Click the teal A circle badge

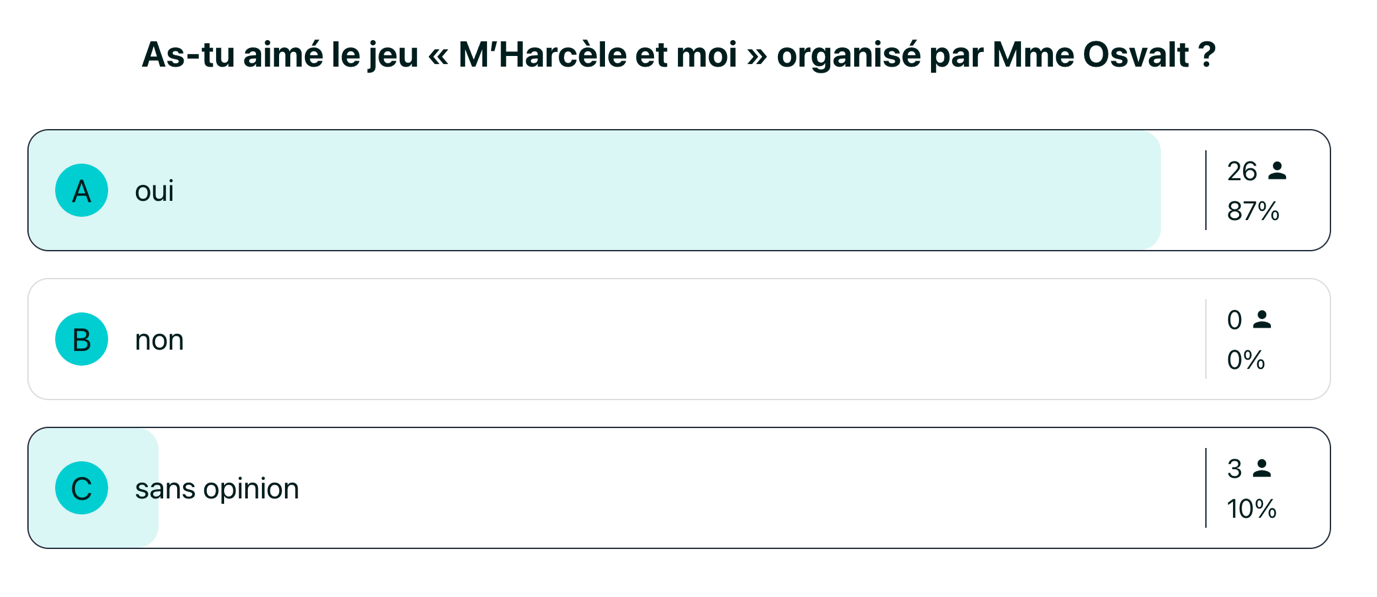click(x=82, y=190)
